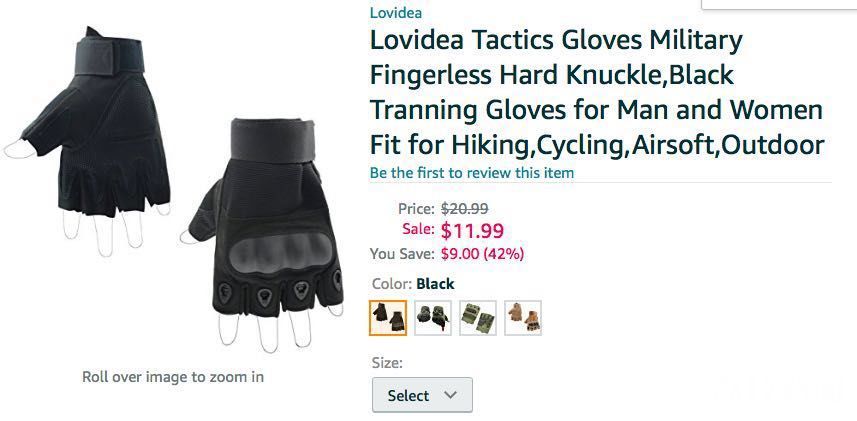Select the Black glove color swatch
Image resolution: width=857 pixels, height=421 pixels.
coord(388,318)
